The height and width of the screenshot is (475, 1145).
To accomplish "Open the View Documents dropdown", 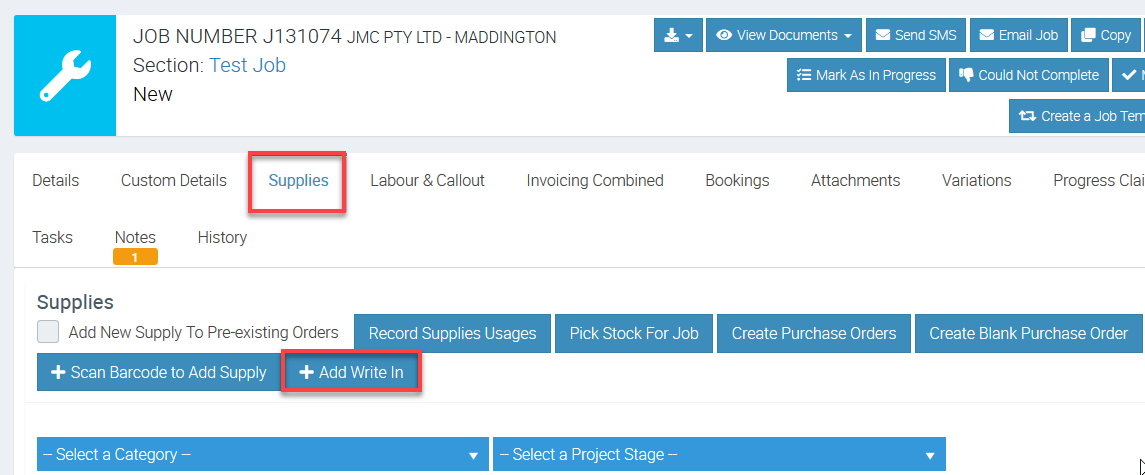I will coord(784,35).
